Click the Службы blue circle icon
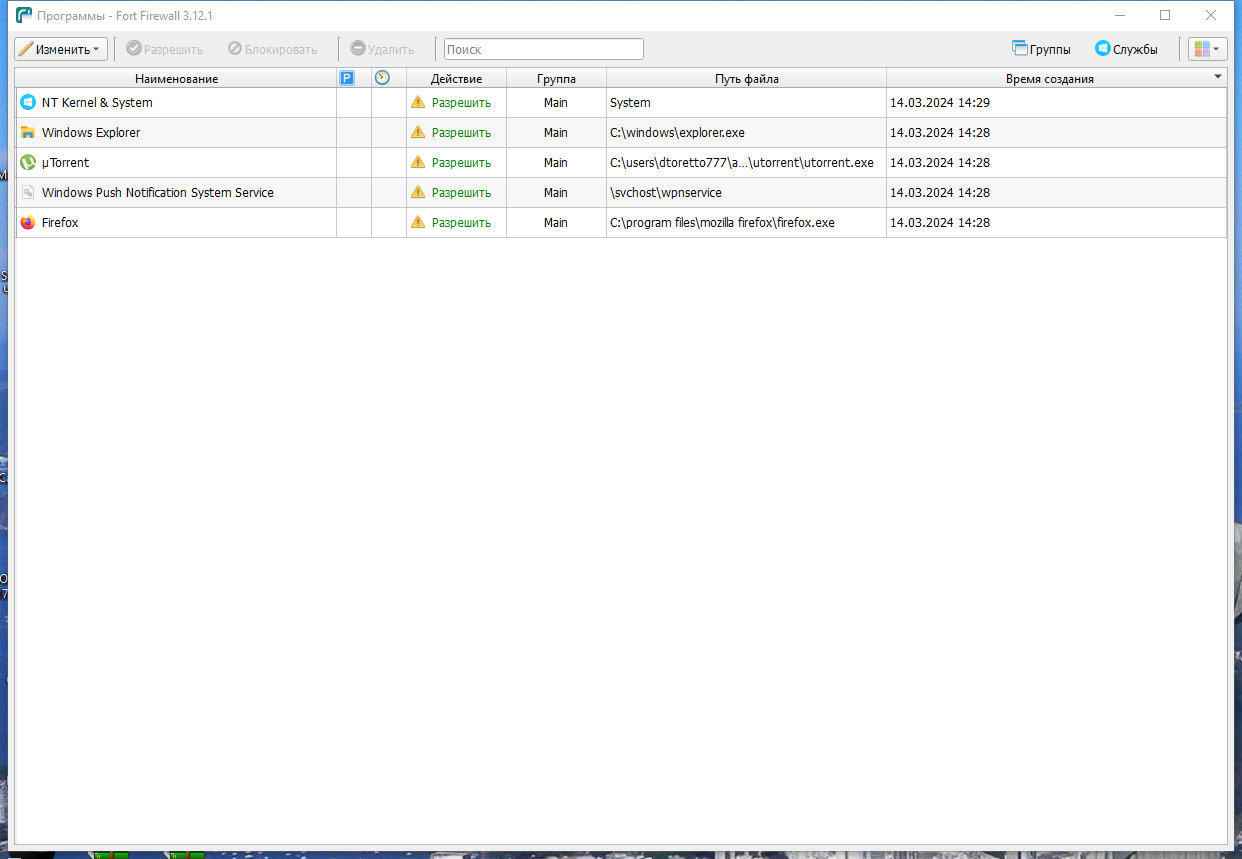Screen dimensions: 1242x859 [1103, 48]
